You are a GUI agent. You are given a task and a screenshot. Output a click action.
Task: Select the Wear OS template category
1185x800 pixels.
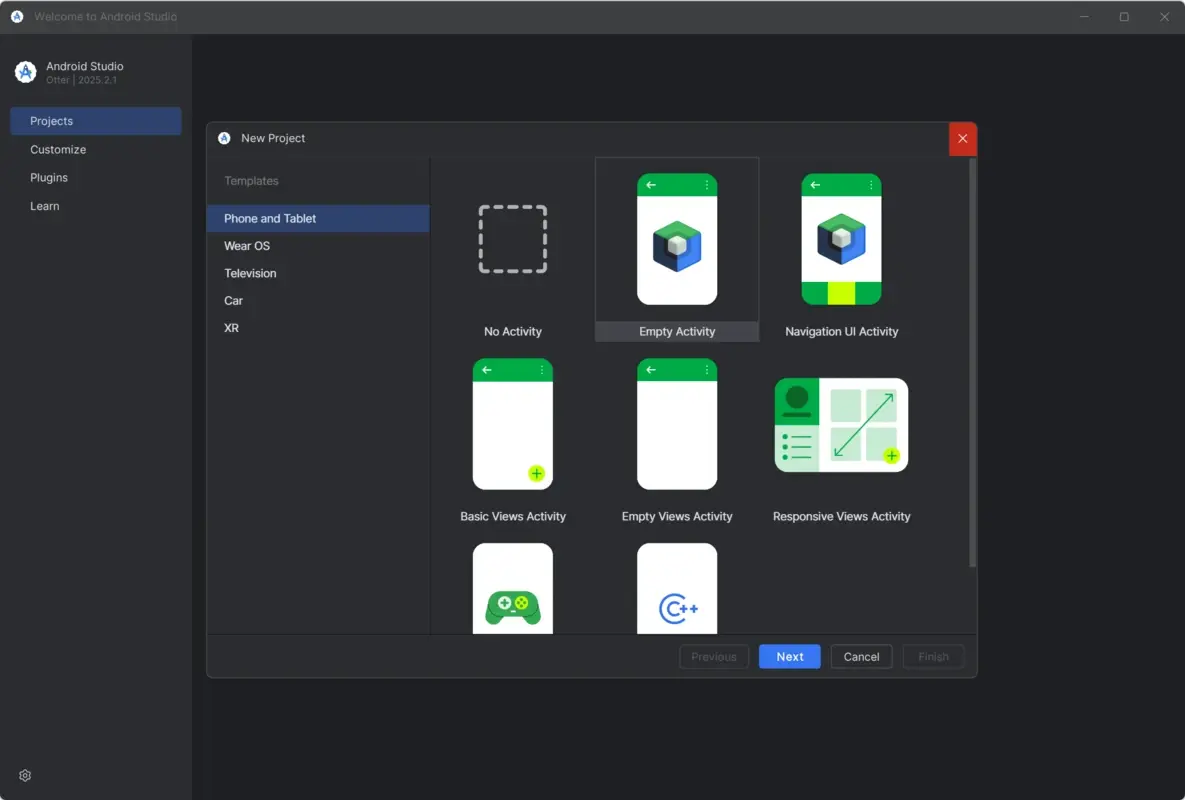pyautogui.click(x=246, y=245)
